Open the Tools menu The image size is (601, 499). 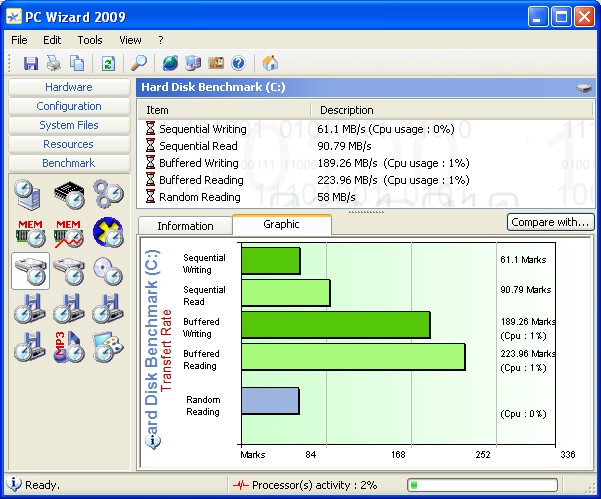pyautogui.click(x=90, y=40)
